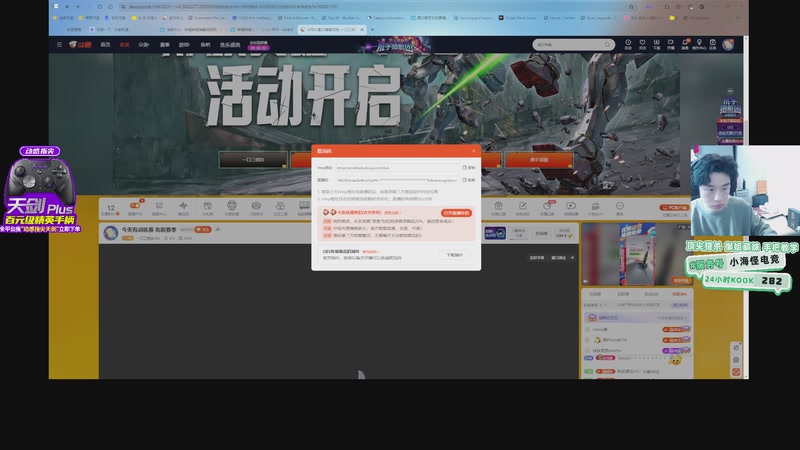
Task: Open tasks icon in Douyu navbar
Action: 713,44
